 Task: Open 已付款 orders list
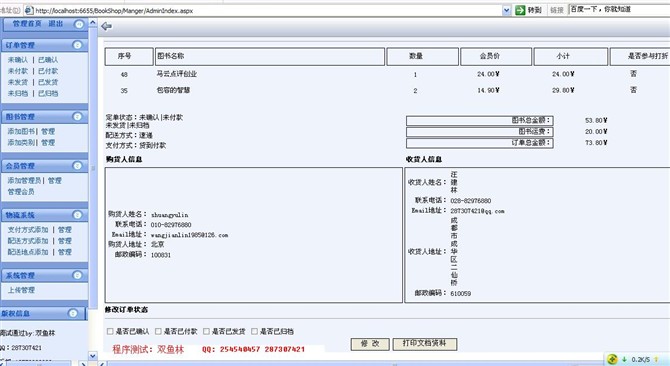(48, 71)
